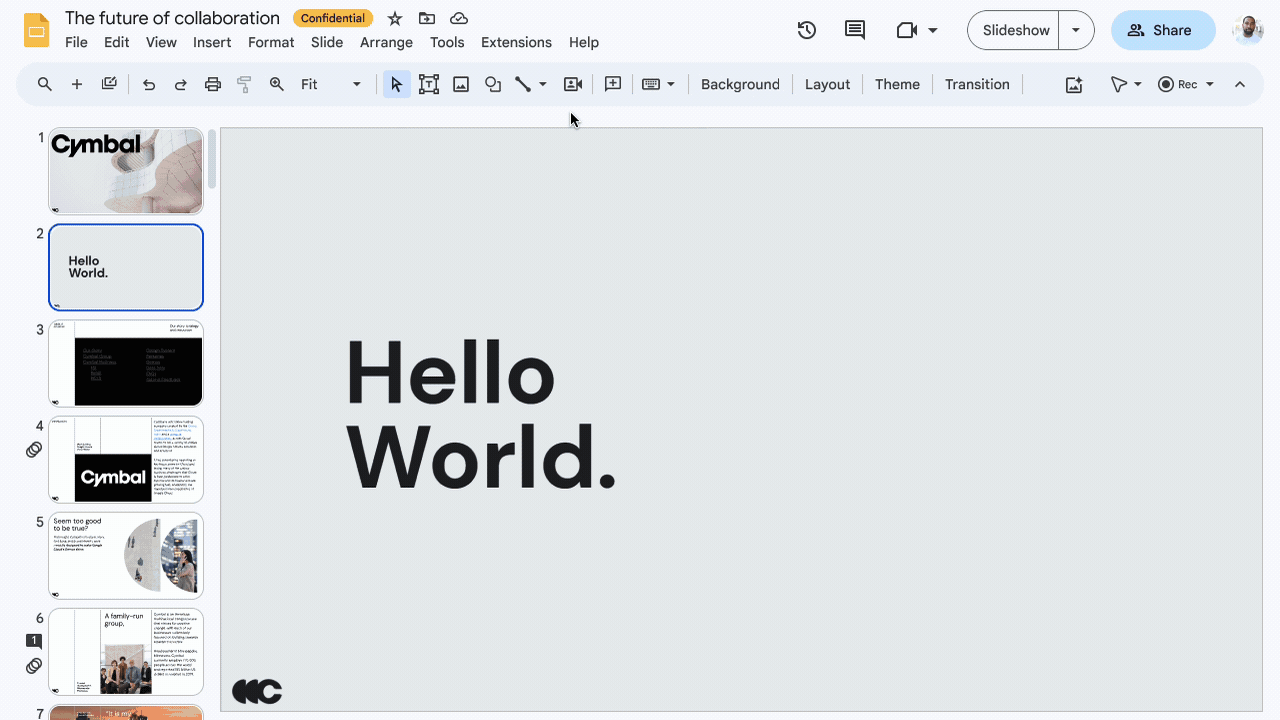Redo the last action
1280x720 pixels.
181,84
